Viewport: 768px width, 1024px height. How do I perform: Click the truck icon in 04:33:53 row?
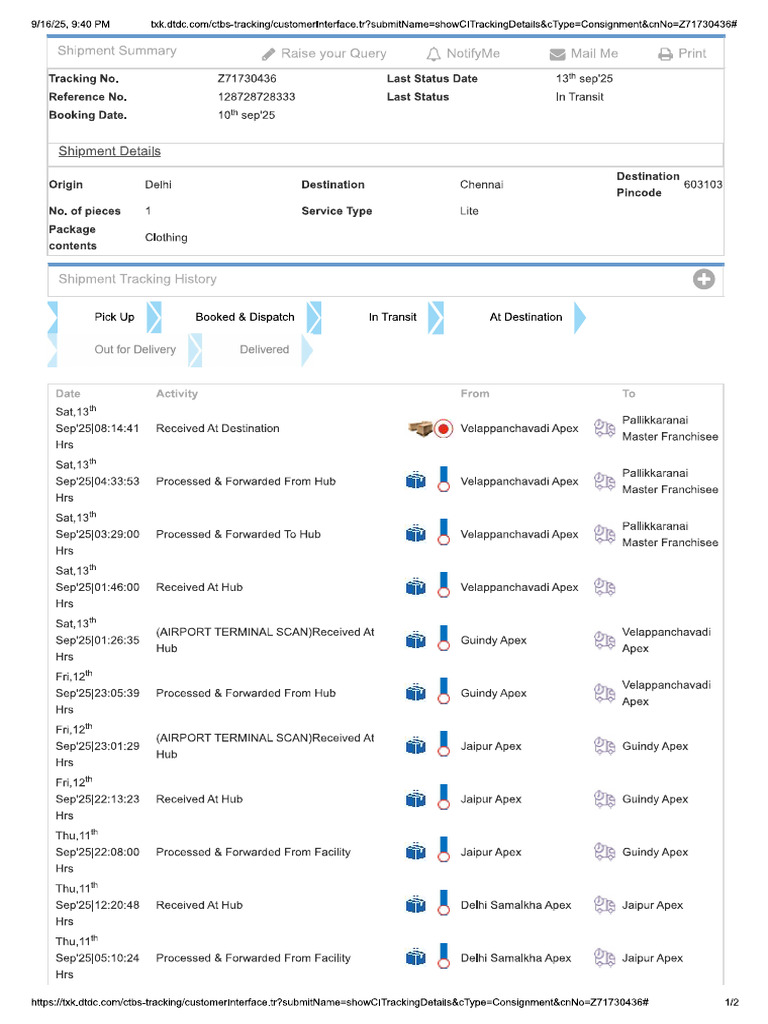tap(604, 481)
